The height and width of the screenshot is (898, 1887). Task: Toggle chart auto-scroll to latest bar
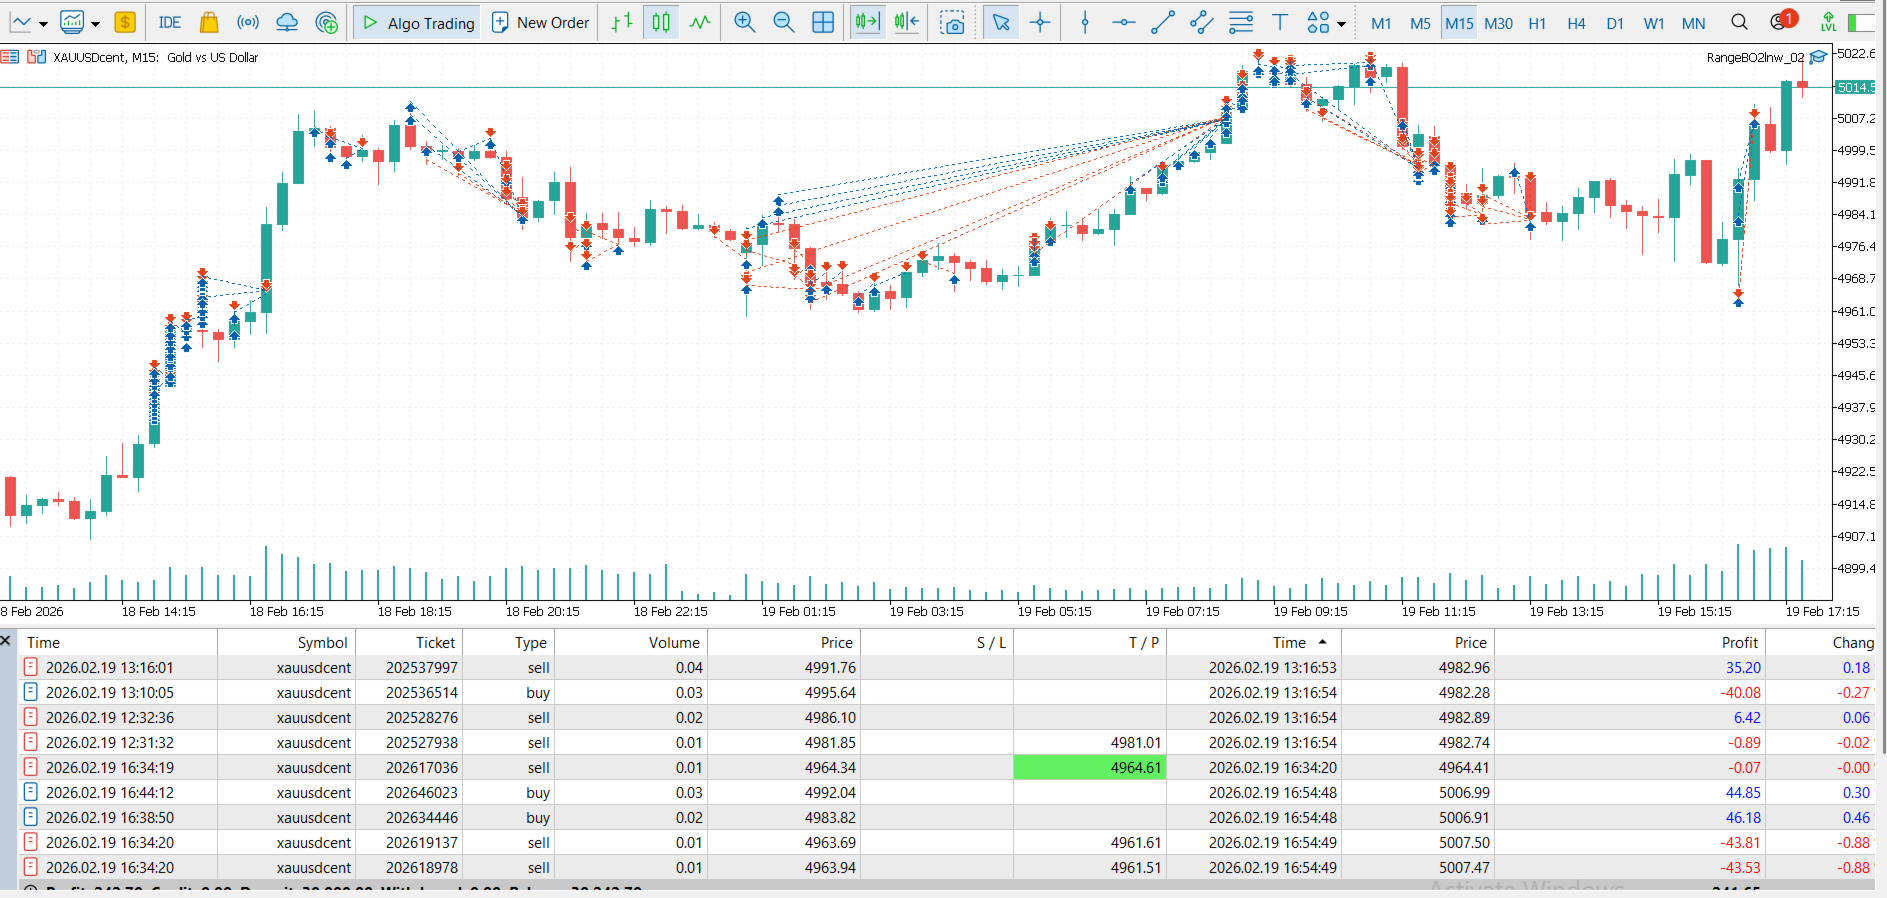(867, 22)
